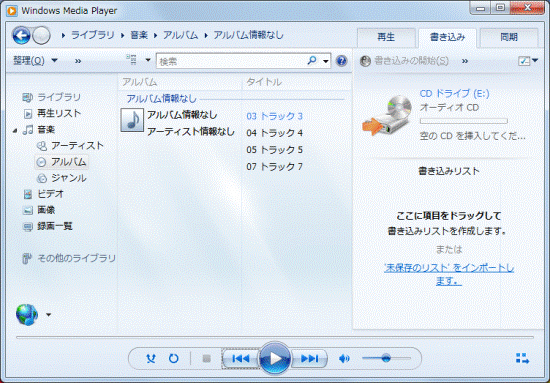The image size is (550, 383).
Task: Skip to the previous track
Action: tap(241, 358)
